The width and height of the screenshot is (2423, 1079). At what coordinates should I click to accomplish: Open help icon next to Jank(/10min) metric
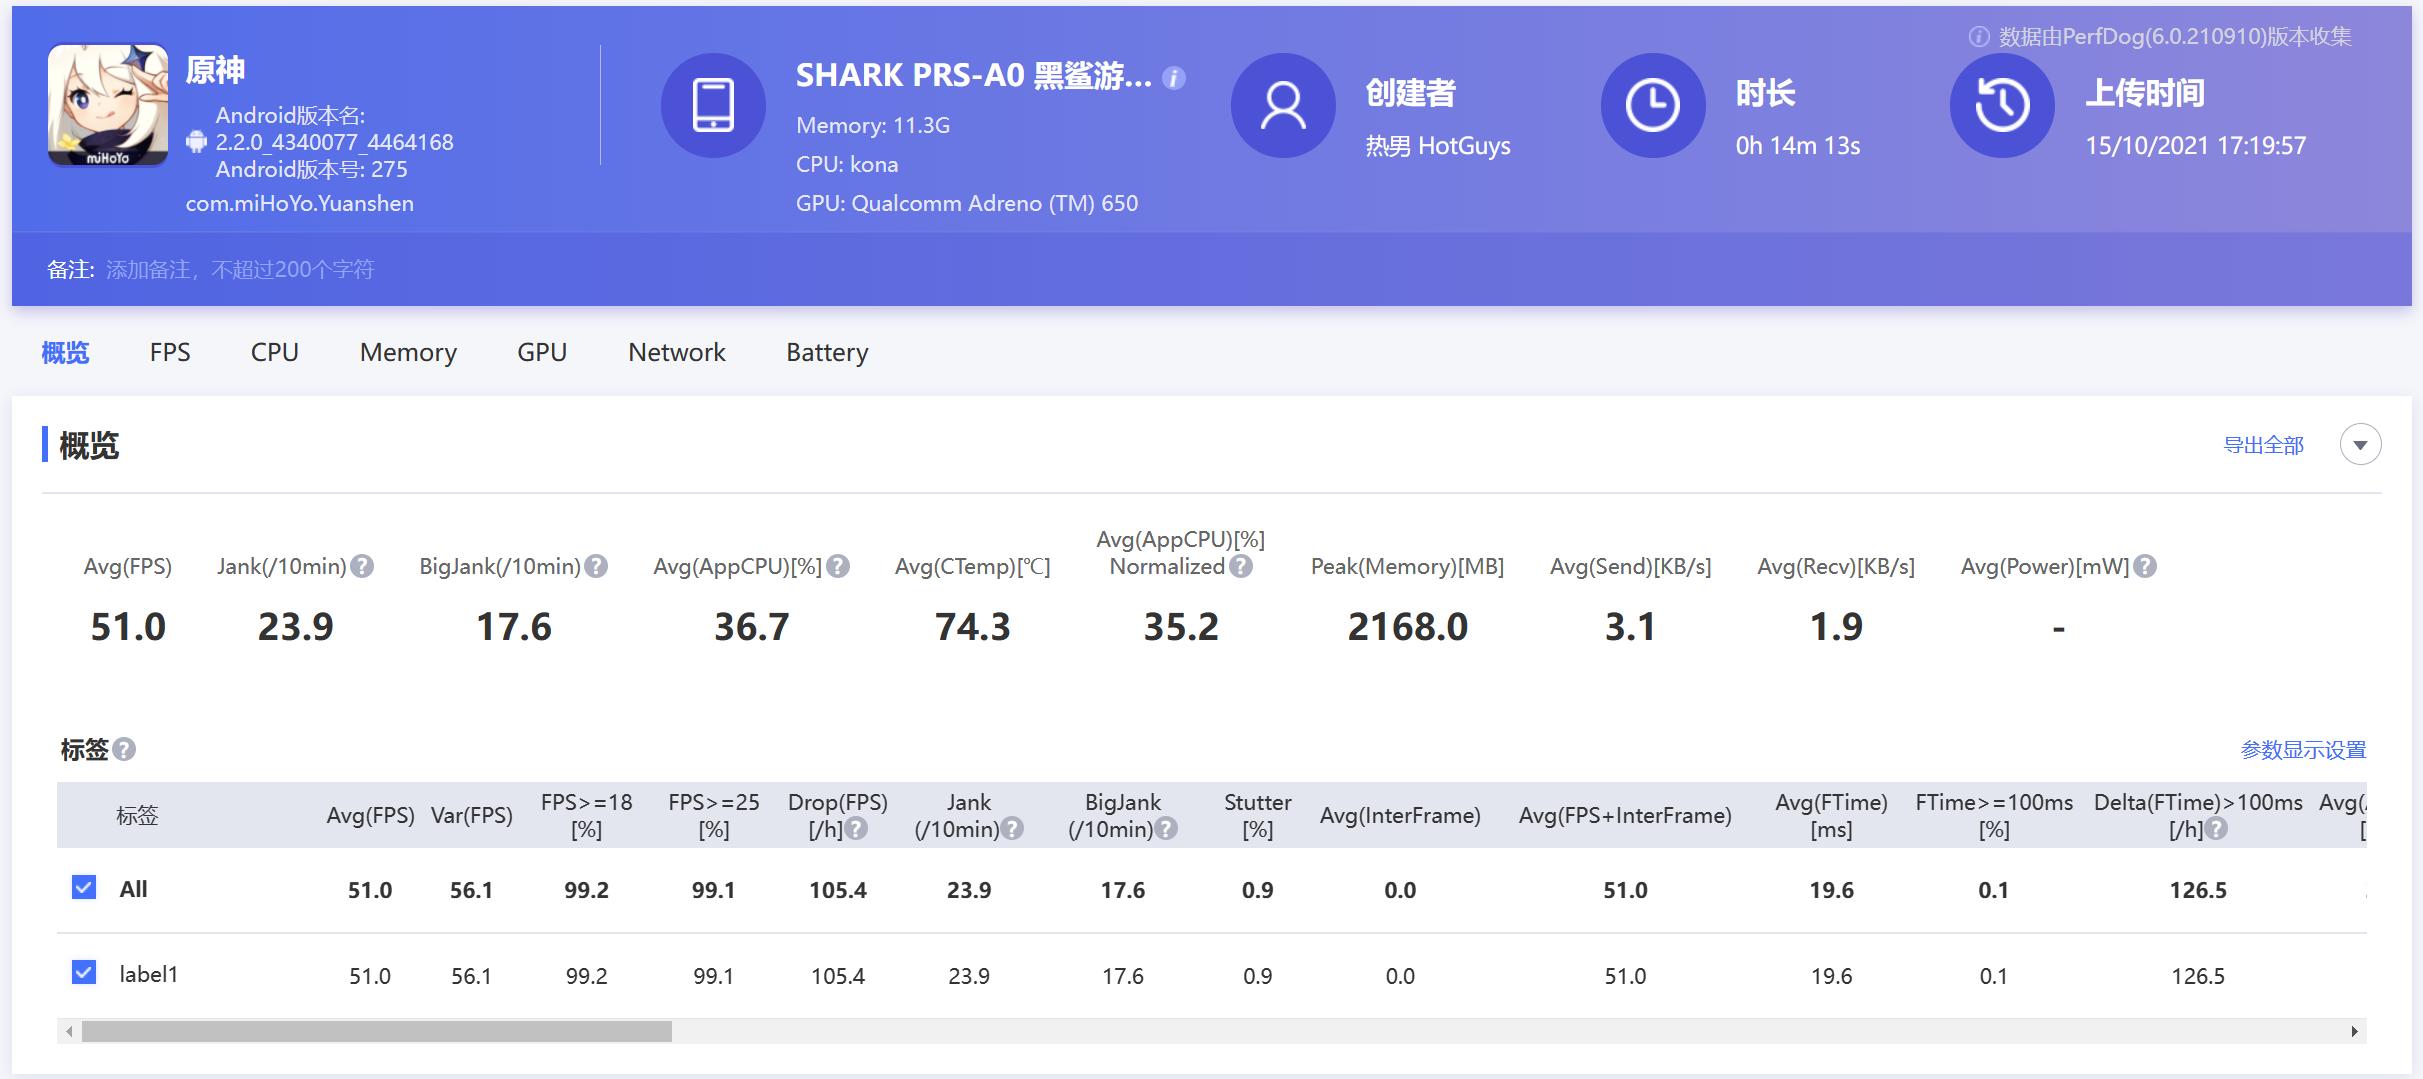363,567
